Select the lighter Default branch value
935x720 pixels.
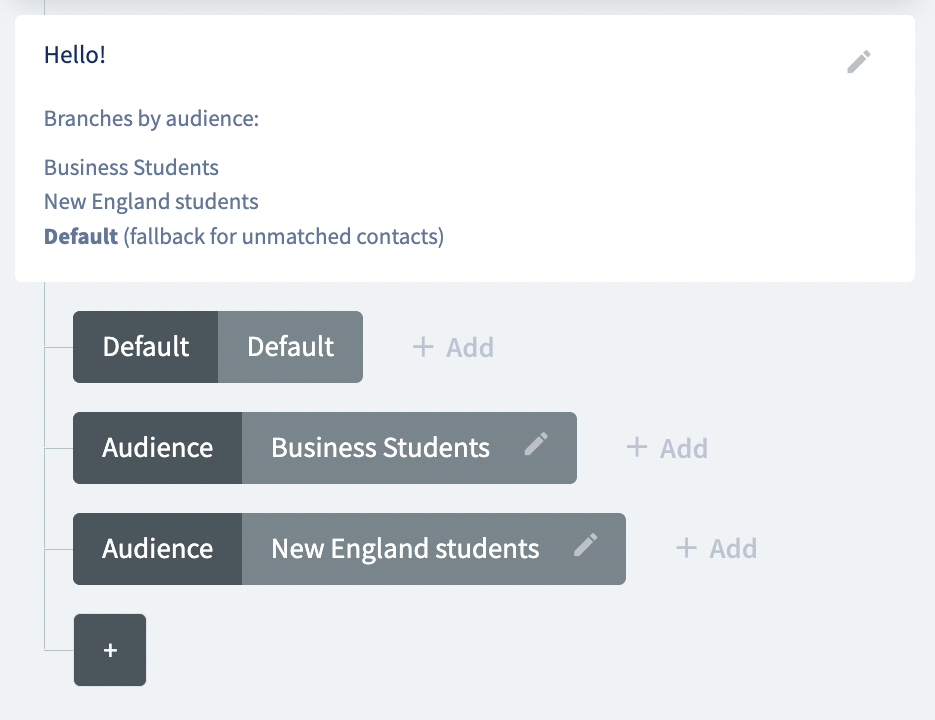click(290, 347)
